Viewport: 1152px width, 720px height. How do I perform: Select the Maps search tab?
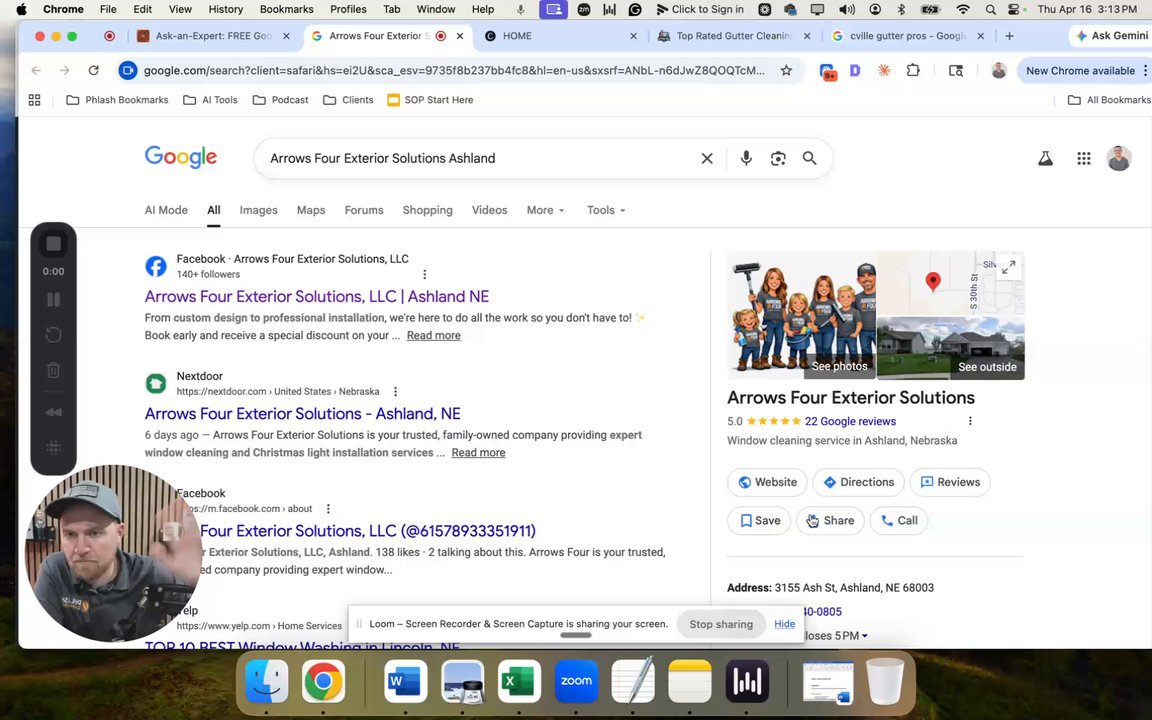(311, 210)
